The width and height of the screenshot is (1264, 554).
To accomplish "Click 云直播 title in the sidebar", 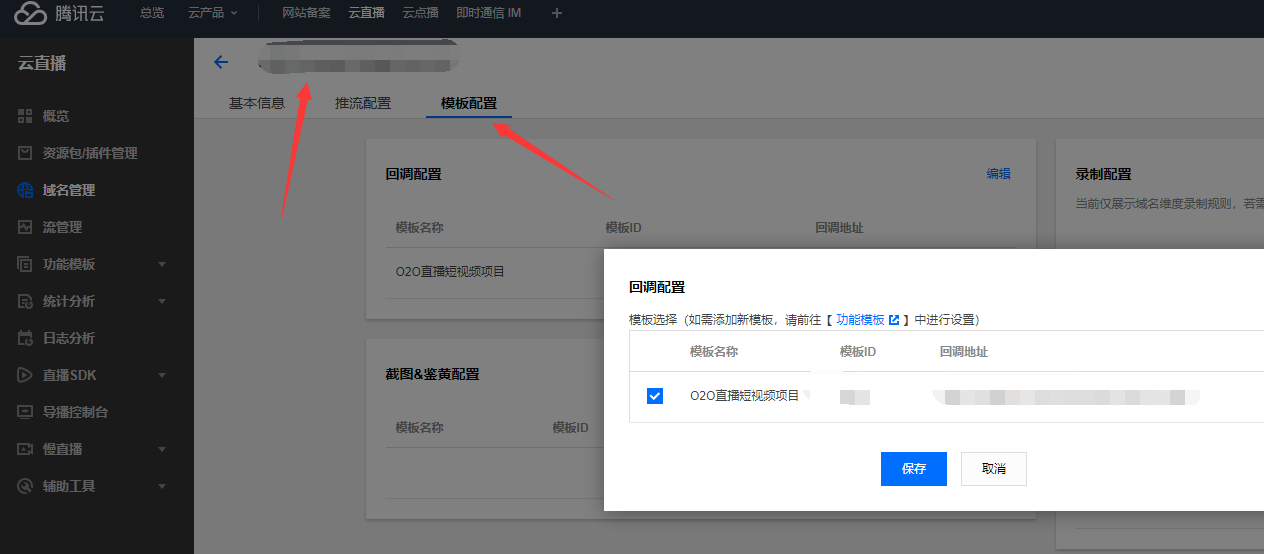I will tap(42, 63).
